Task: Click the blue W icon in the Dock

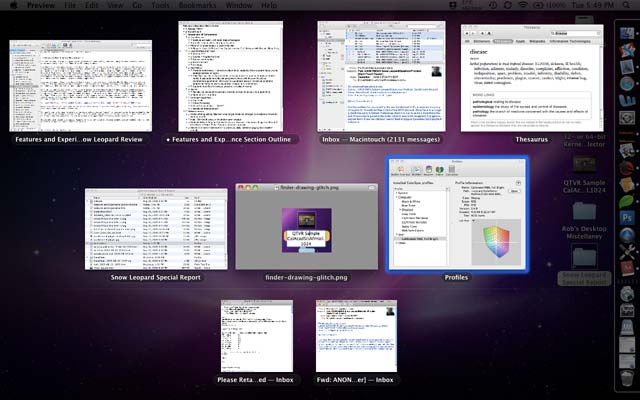Action: [627, 100]
